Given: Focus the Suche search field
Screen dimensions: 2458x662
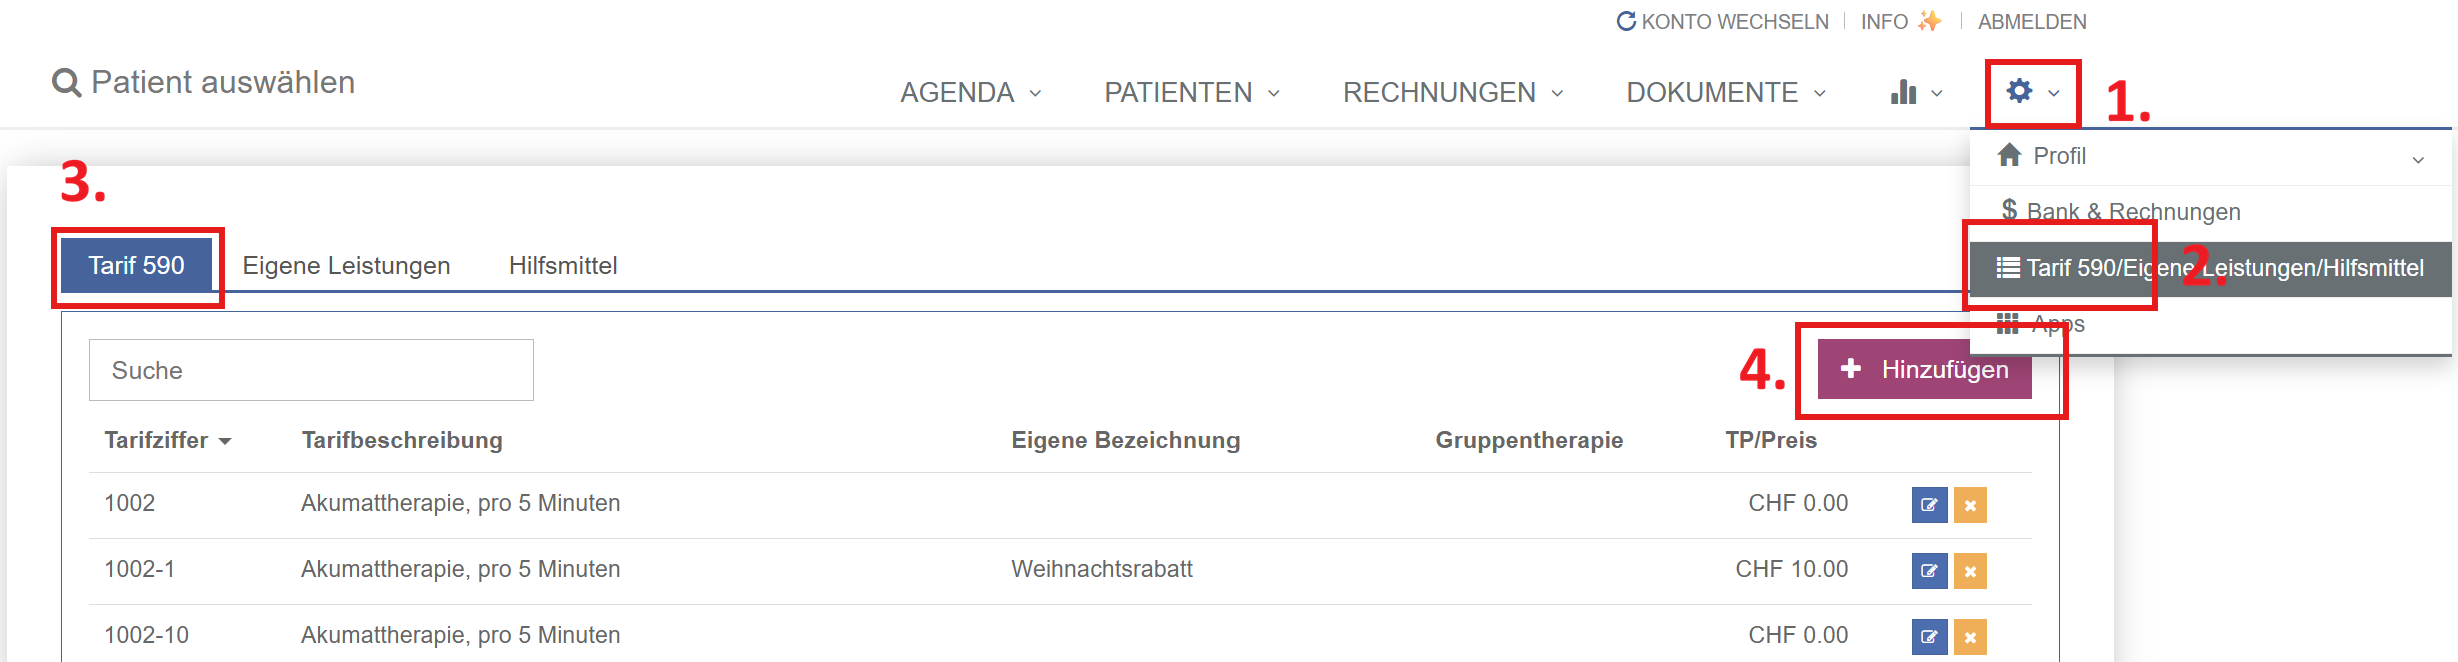Looking at the screenshot, I should click(311, 370).
